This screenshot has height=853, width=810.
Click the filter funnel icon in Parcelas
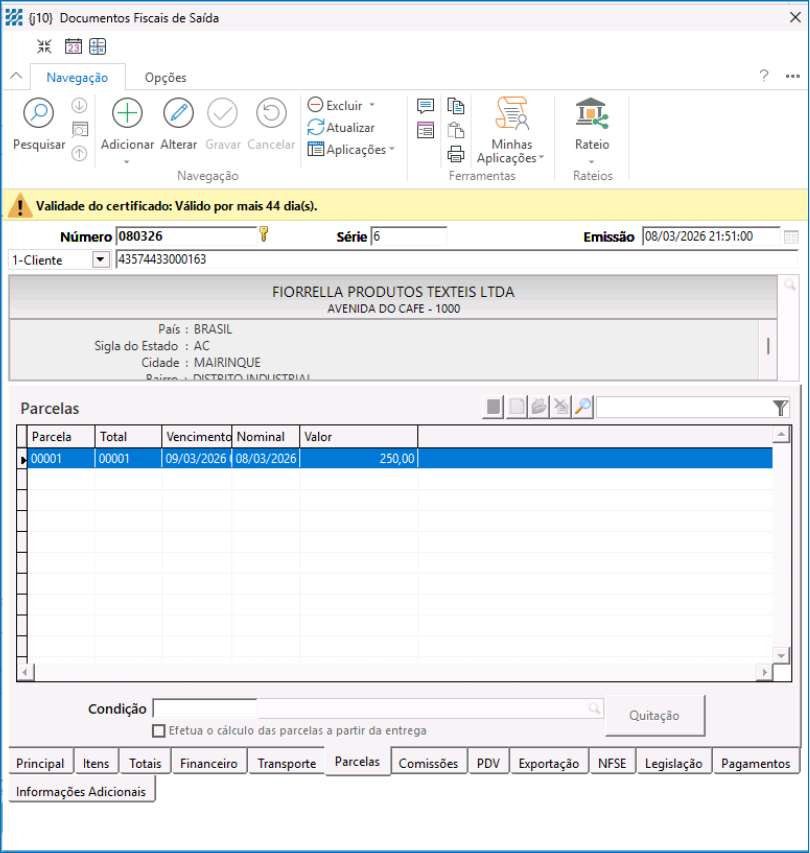[780, 407]
